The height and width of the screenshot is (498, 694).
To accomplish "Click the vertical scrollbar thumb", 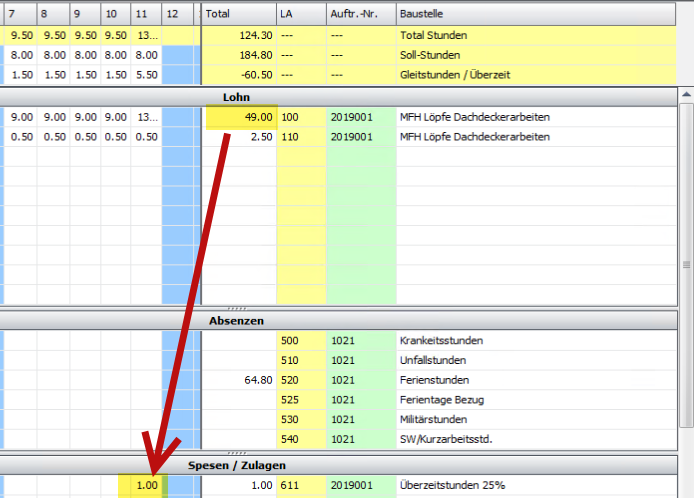I will [x=686, y=263].
